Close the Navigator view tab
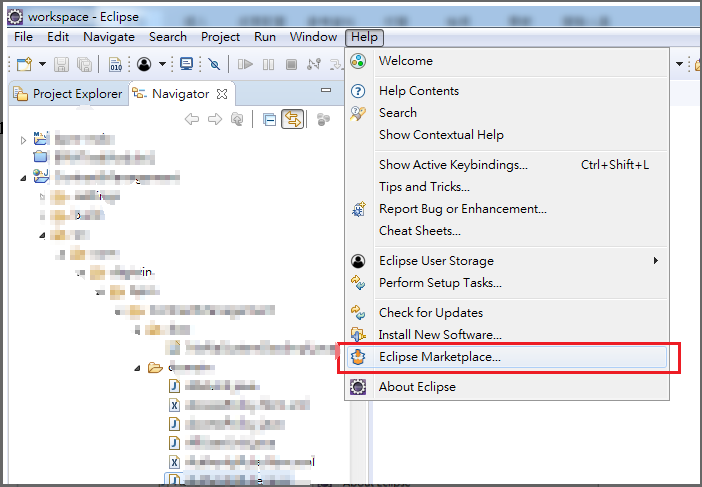The width and height of the screenshot is (702, 487). (x=222, y=94)
